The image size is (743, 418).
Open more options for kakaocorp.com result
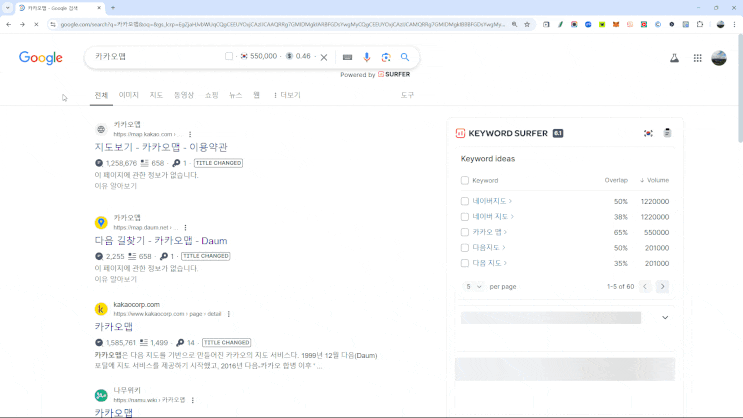pos(228,314)
